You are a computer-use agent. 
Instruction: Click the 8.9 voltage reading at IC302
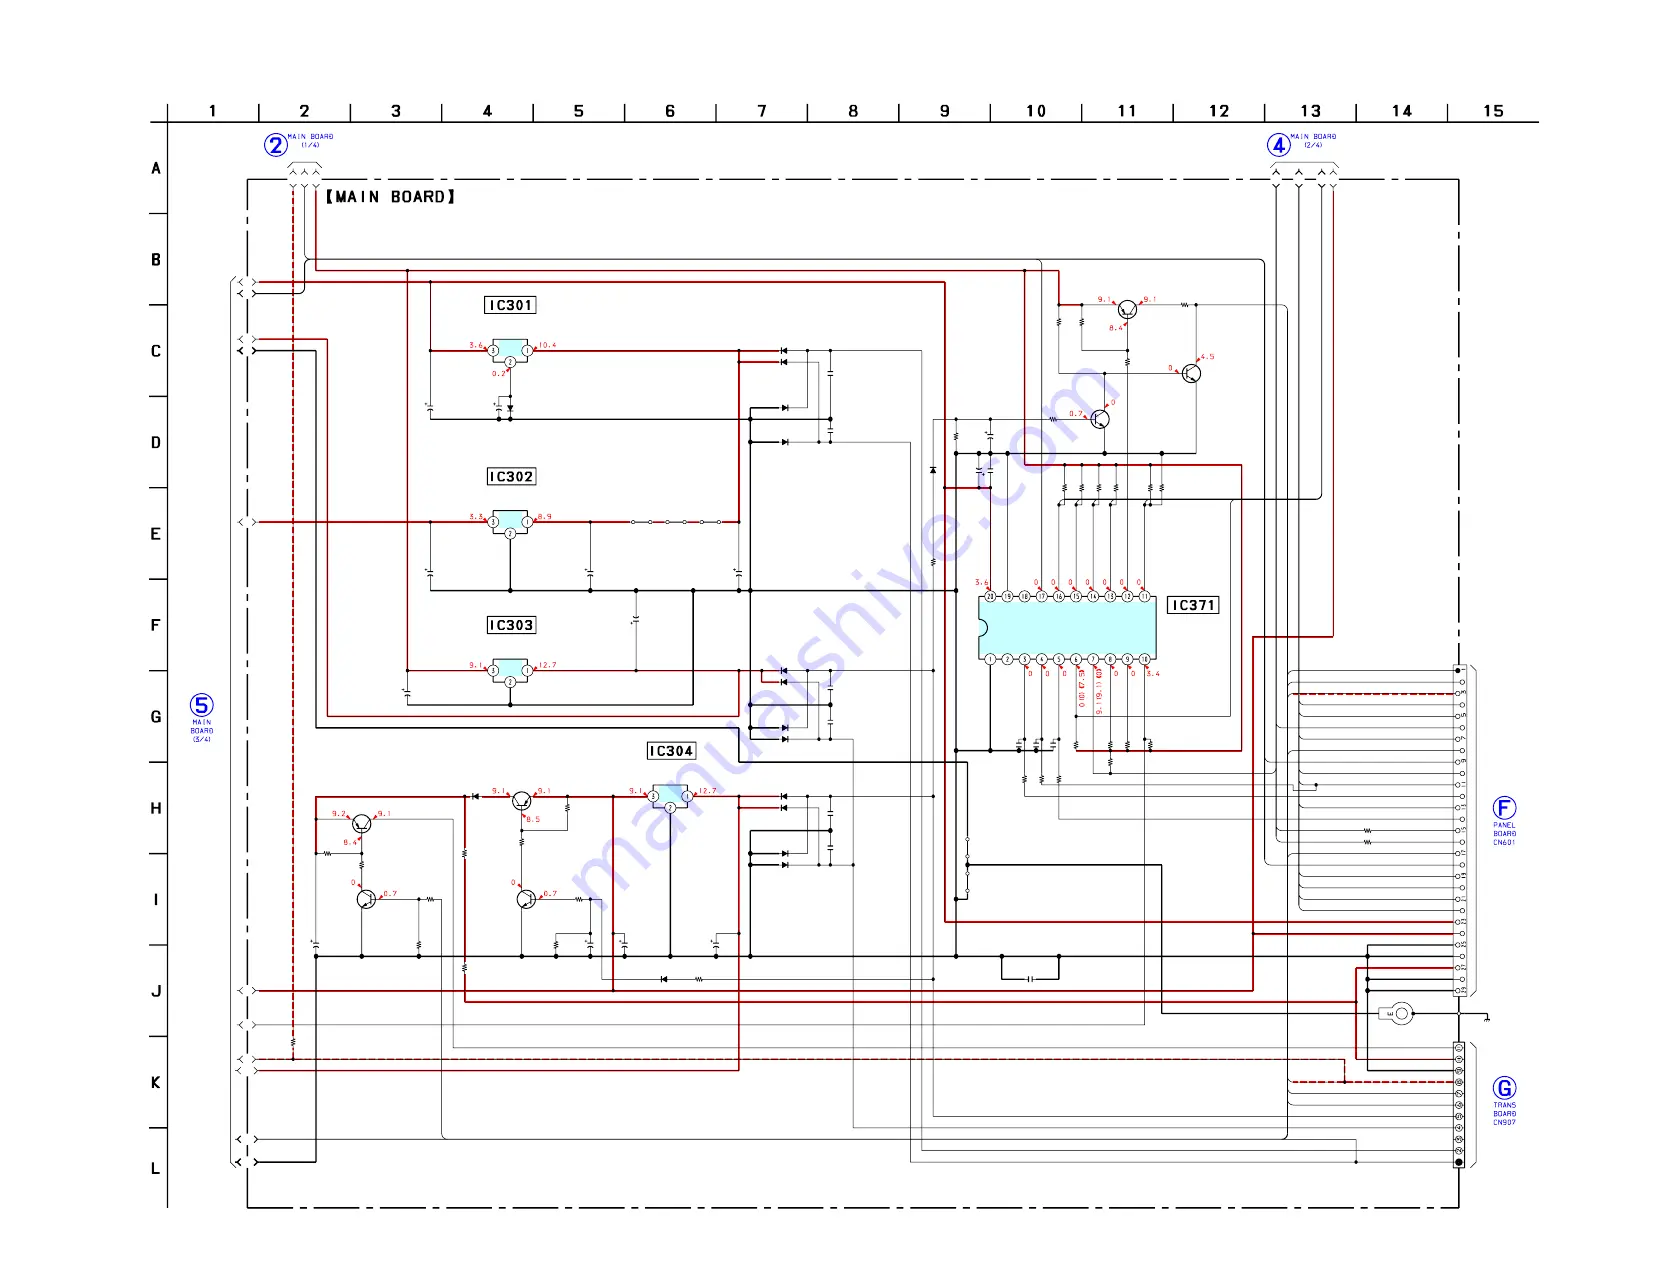pos(545,517)
